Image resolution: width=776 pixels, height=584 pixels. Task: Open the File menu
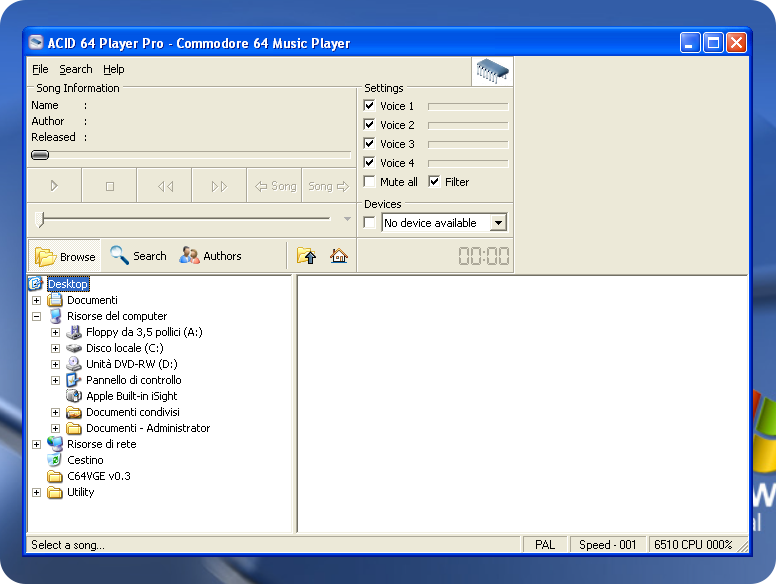[40, 69]
